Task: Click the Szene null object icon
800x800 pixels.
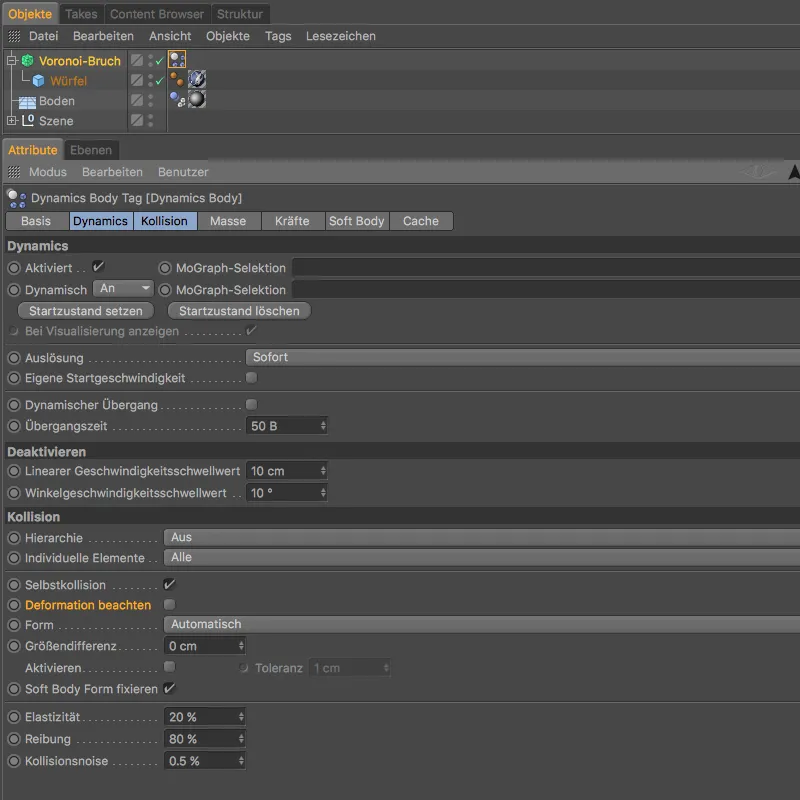Action: click(x=27, y=121)
